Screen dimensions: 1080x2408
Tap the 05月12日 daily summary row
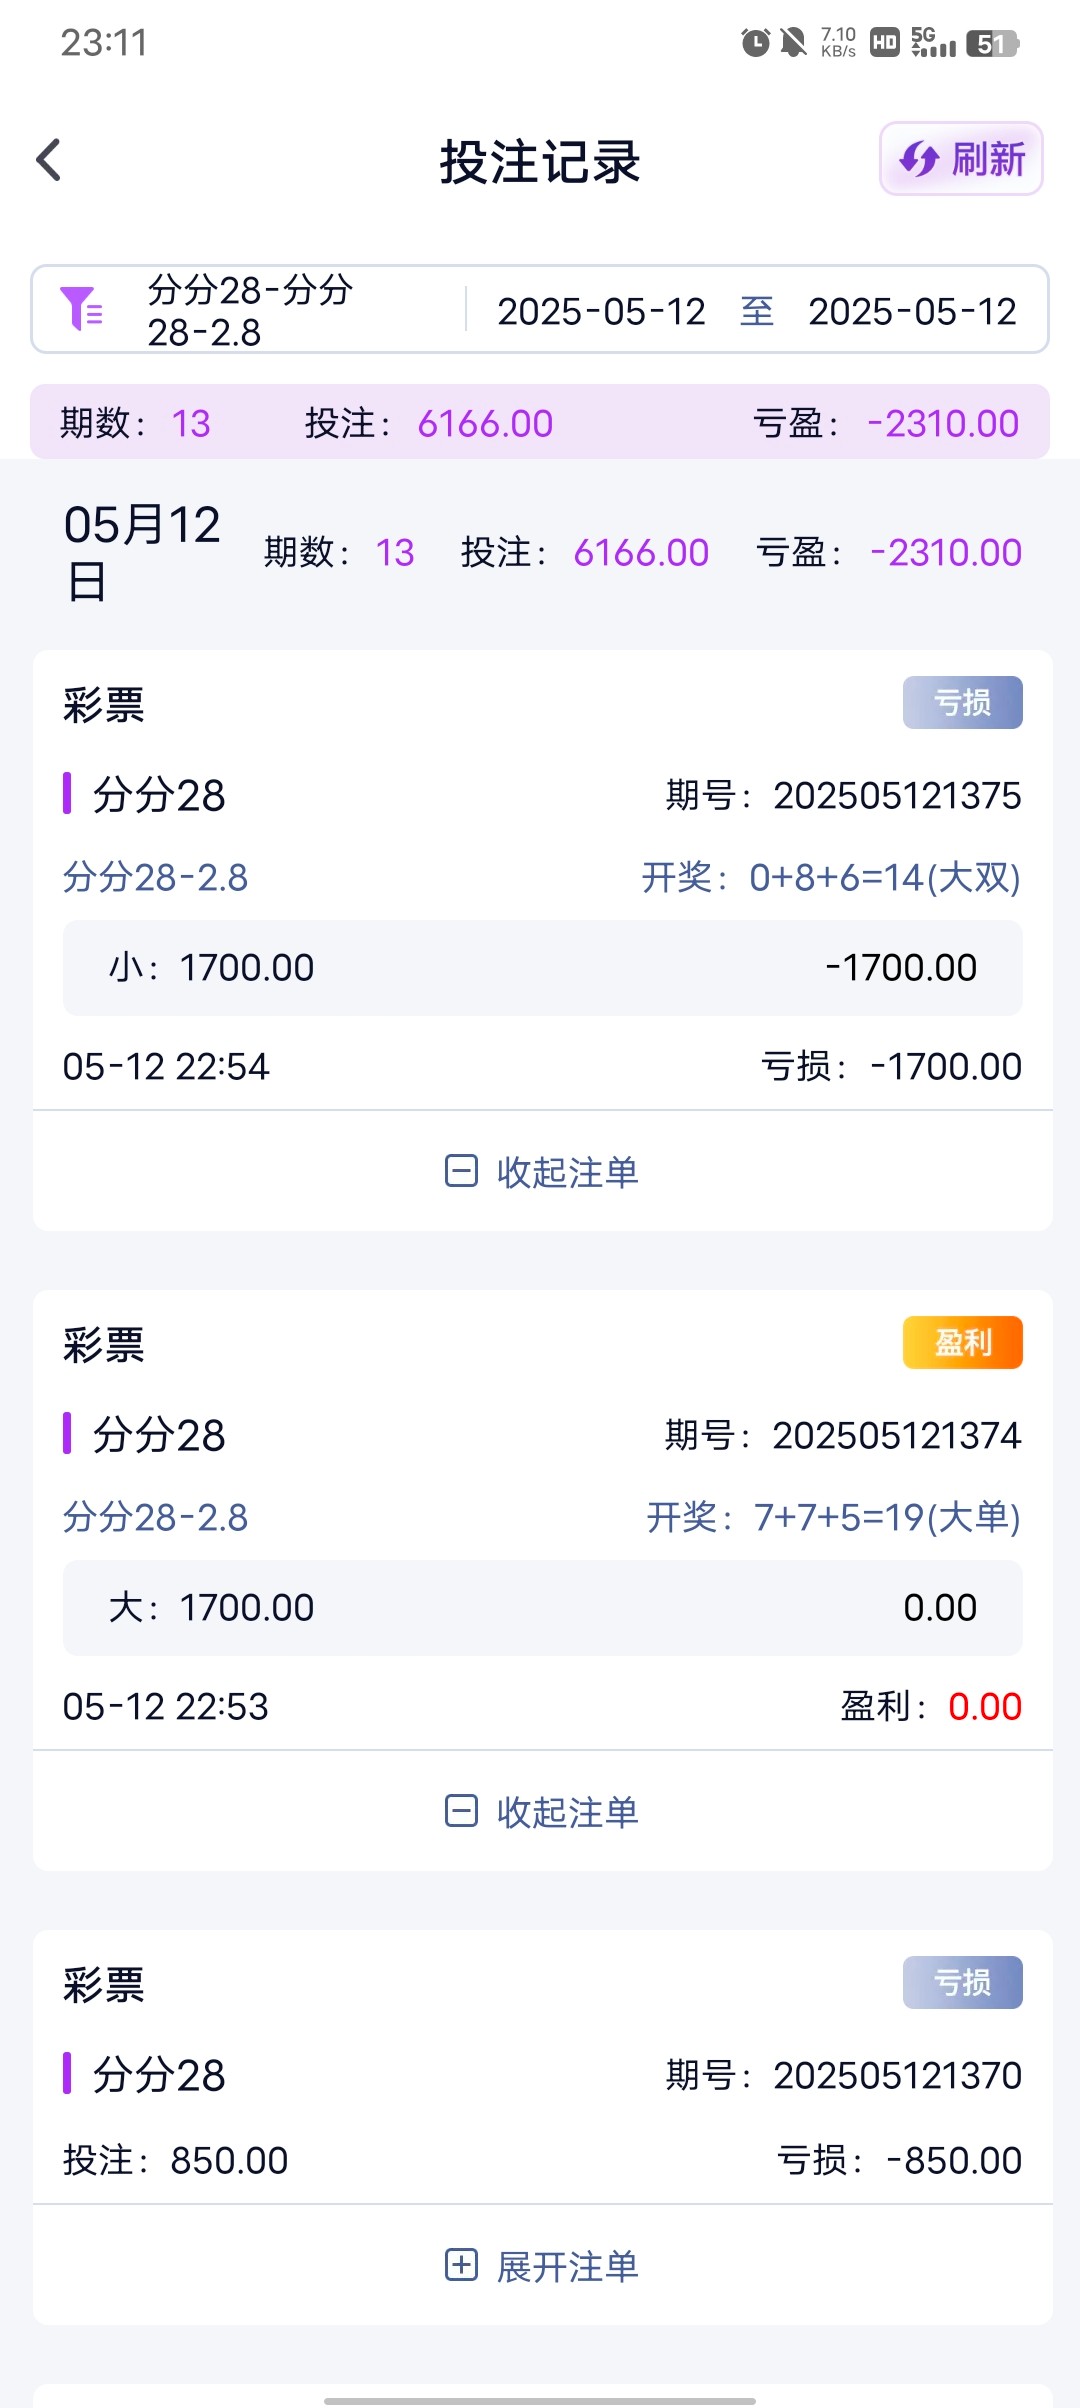coord(541,553)
